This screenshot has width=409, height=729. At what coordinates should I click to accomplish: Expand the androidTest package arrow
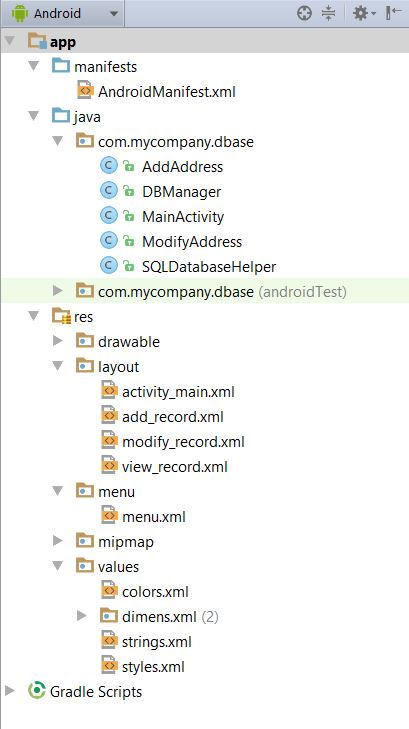(x=58, y=292)
